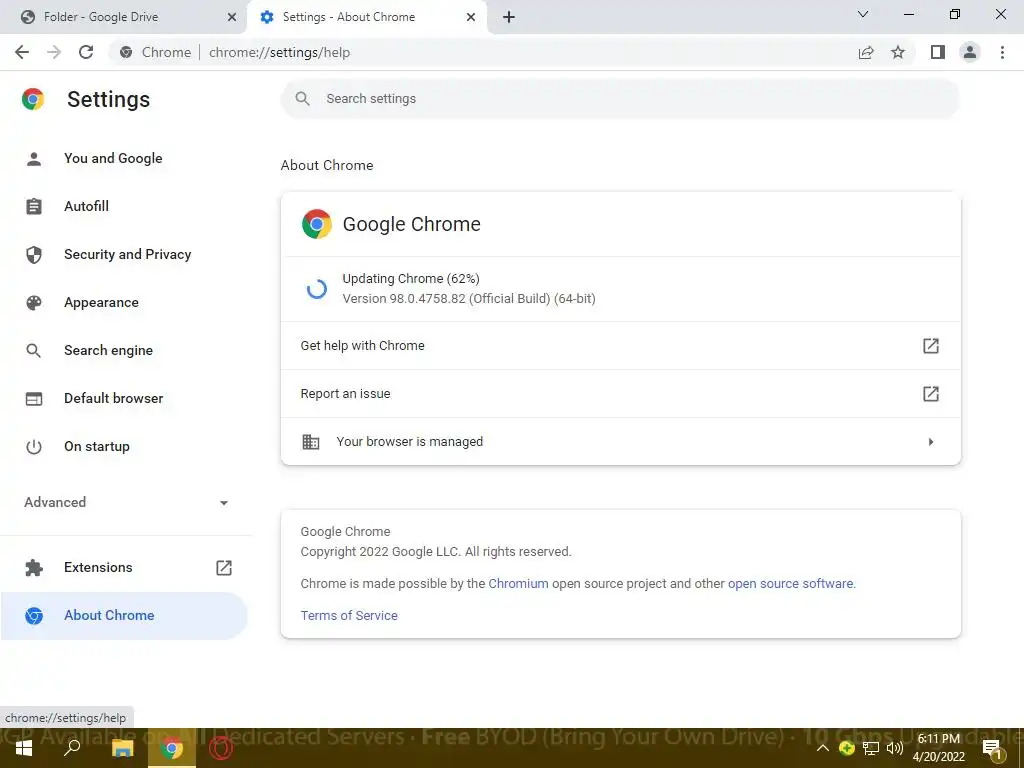The height and width of the screenshot is (768, 1024).
Task: Open Extensions from the sidebar
Action: pos(98,567)
